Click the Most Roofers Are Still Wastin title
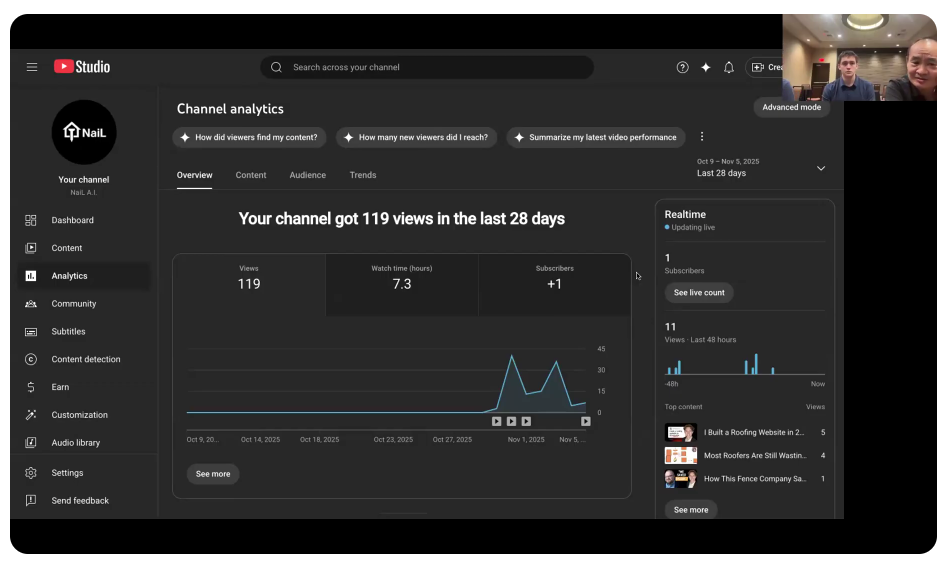This screenshot has height=567, width=948. [755, 455]
